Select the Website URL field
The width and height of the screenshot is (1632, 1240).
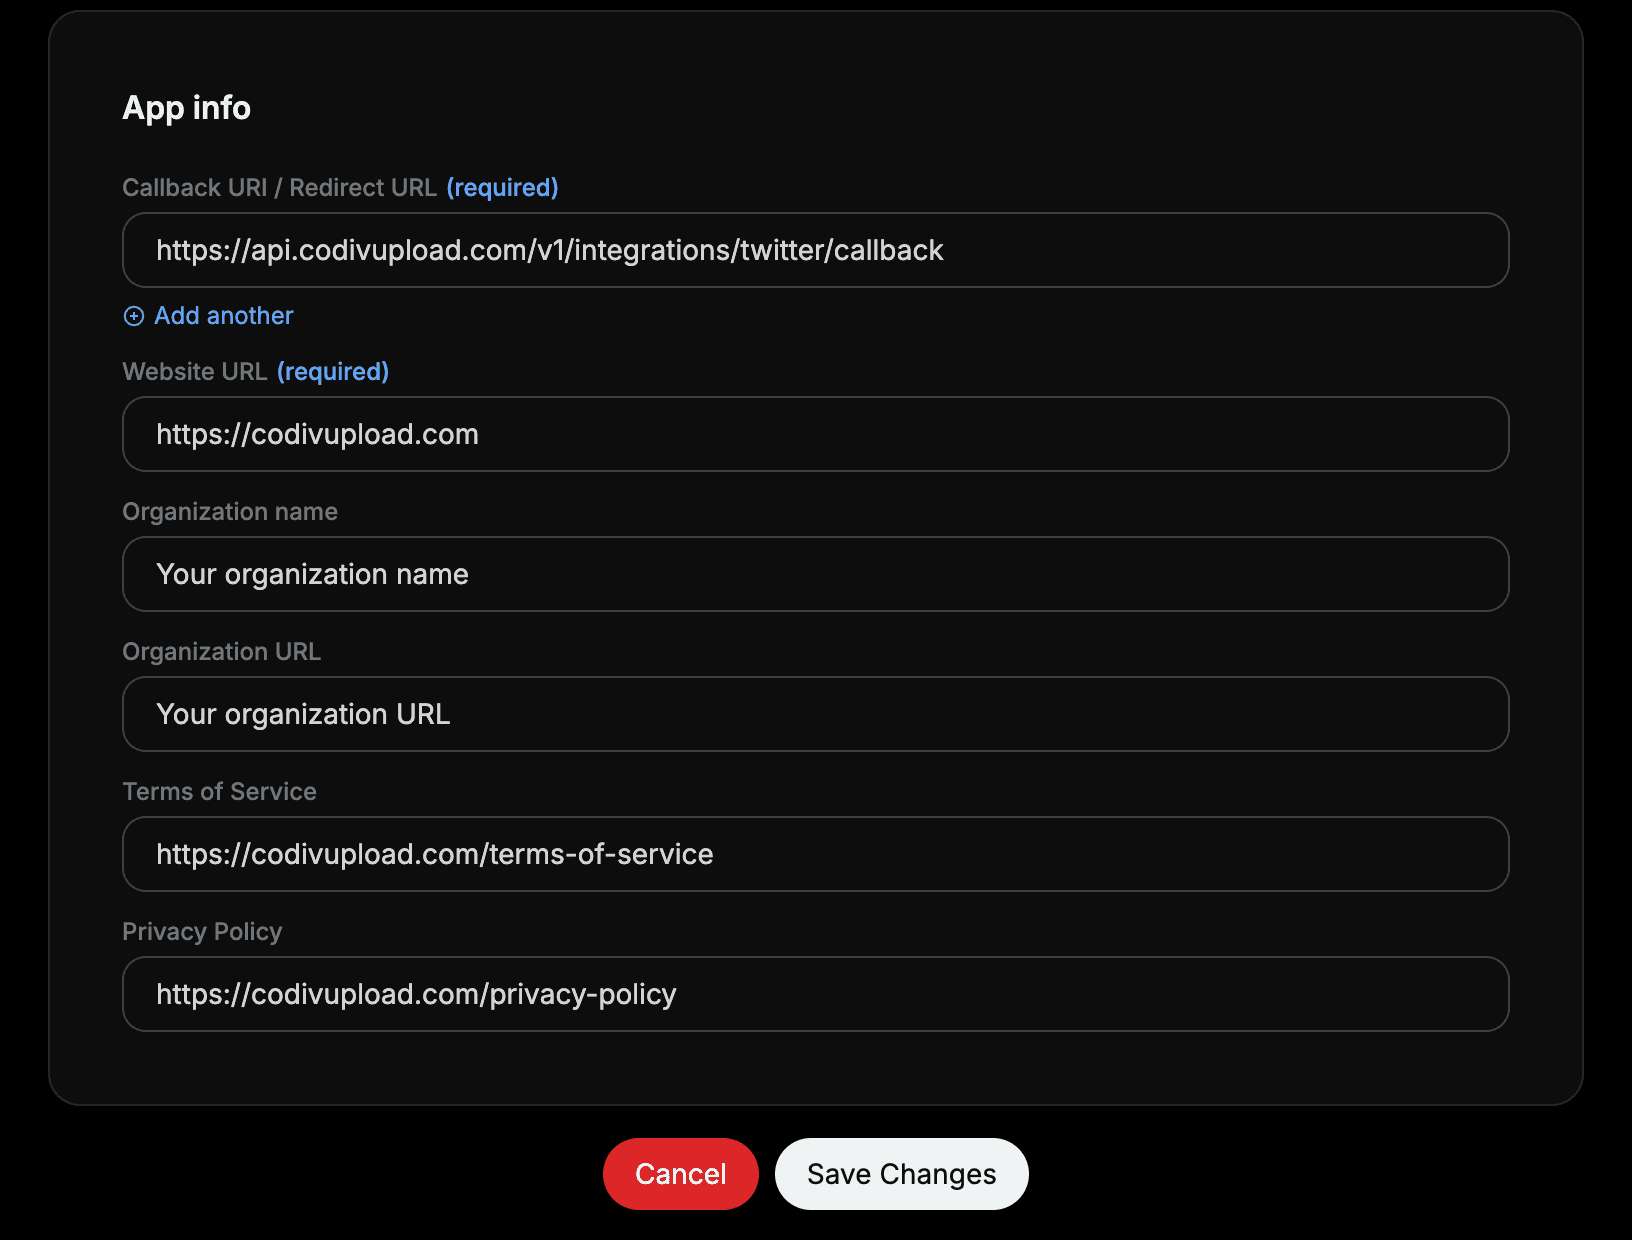coord(815,434)
